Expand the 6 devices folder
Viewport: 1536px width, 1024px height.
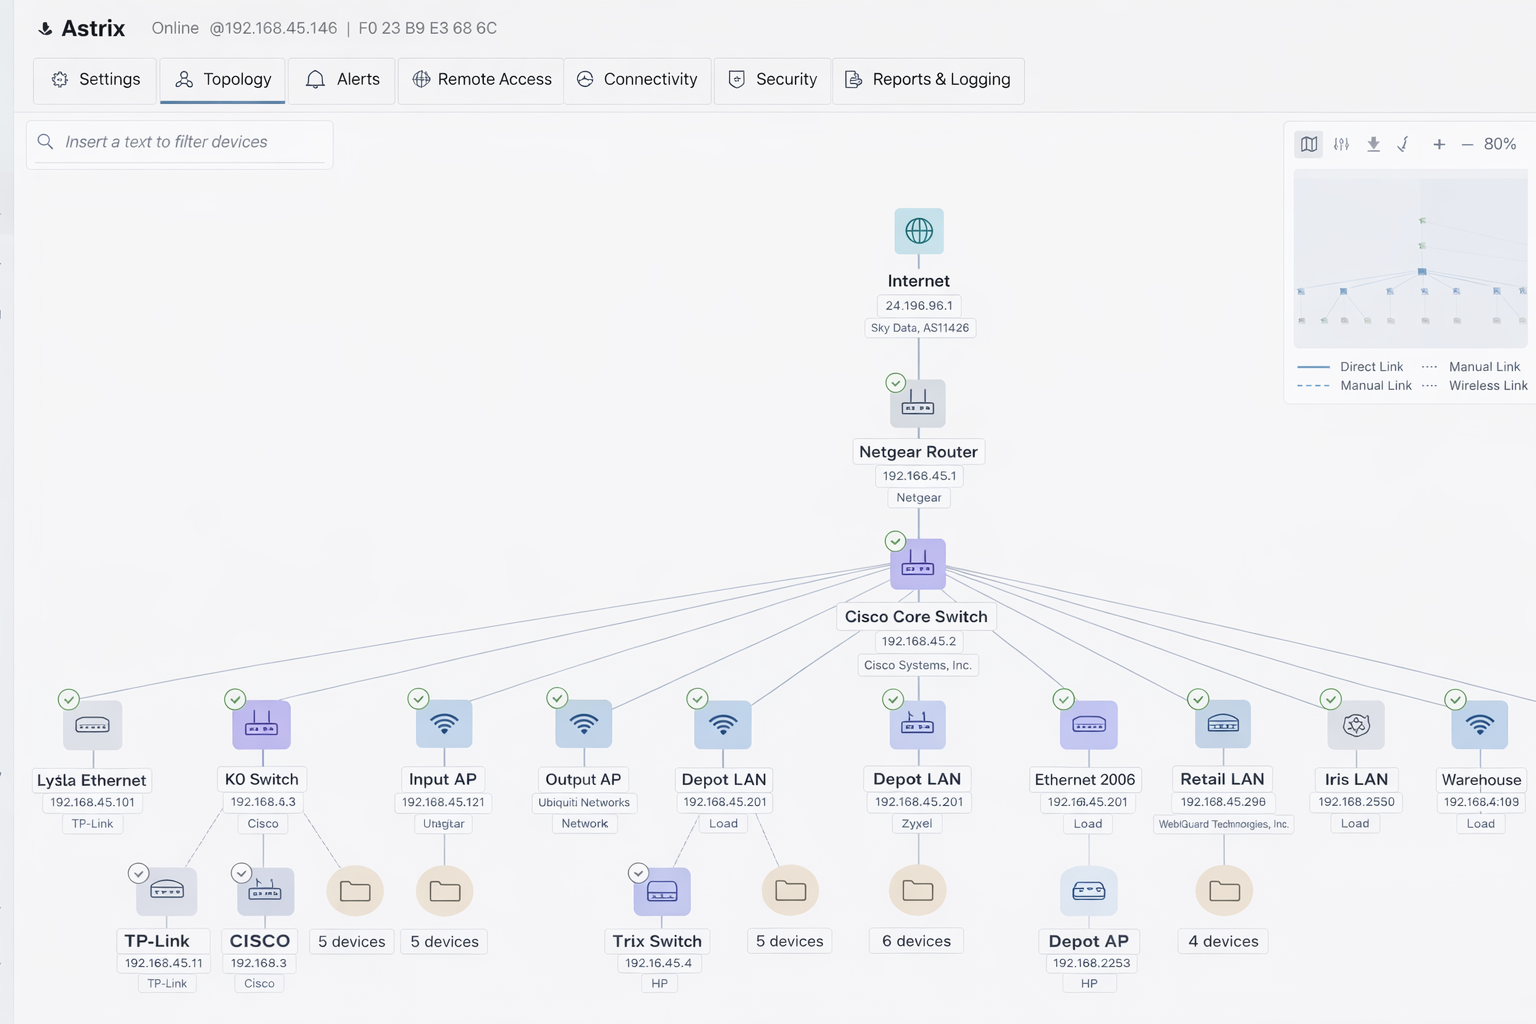point(917,890)
